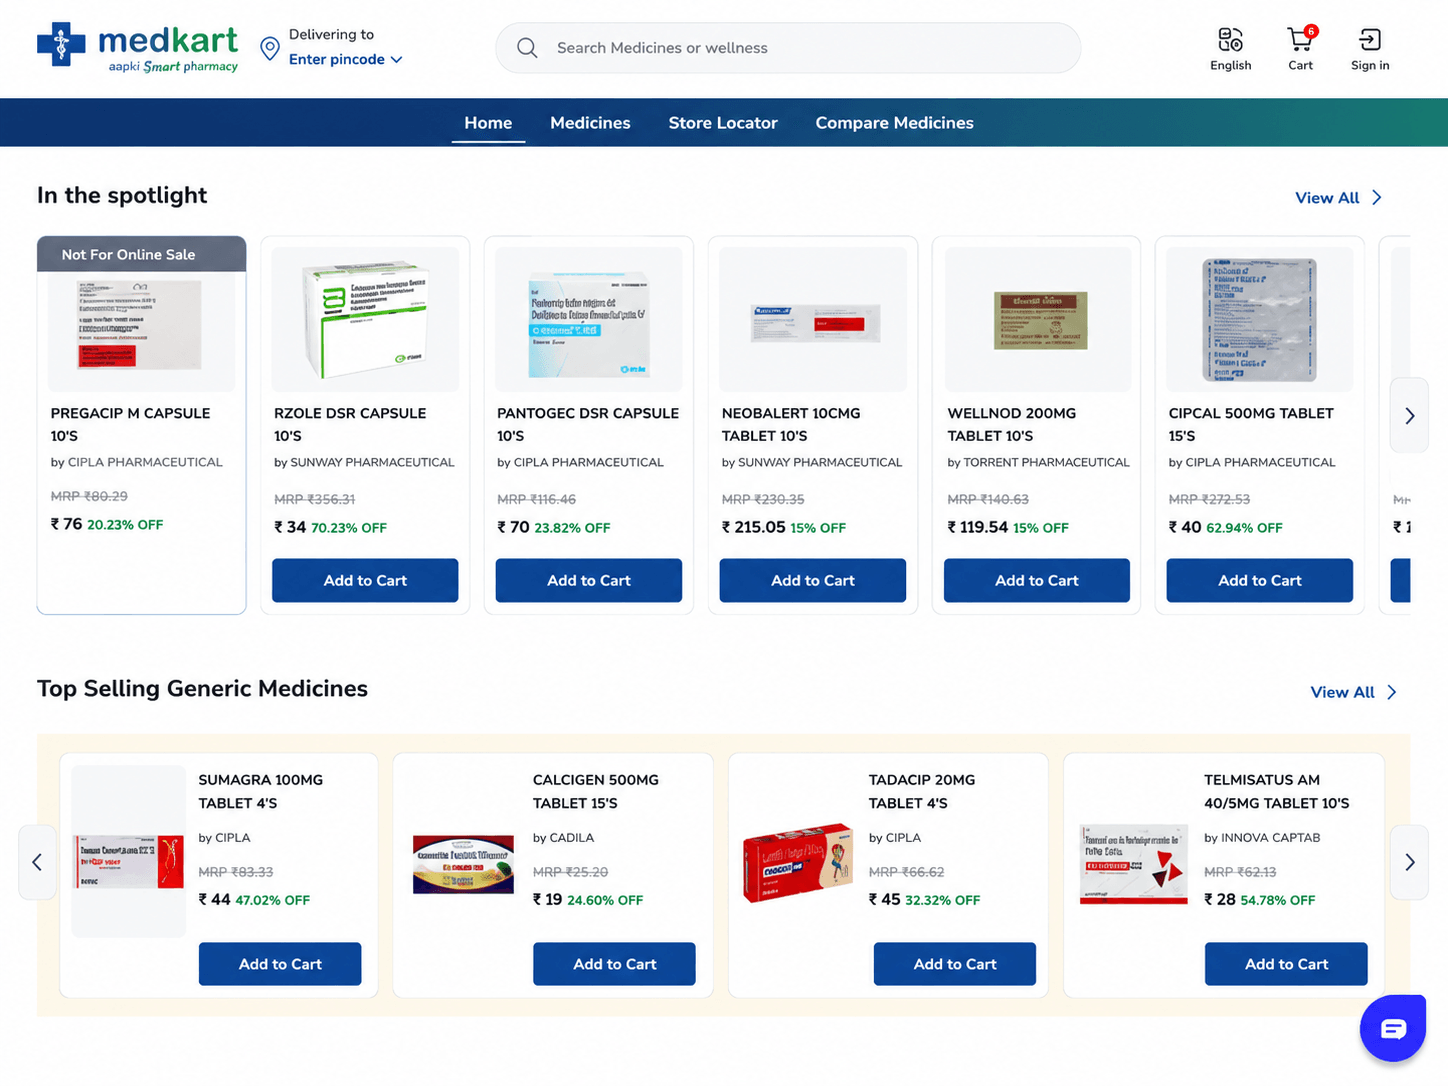
Task: Add CALCIGEN 500MG TABLET to cart
Action: pyautogui.click(x=614, y=964)
